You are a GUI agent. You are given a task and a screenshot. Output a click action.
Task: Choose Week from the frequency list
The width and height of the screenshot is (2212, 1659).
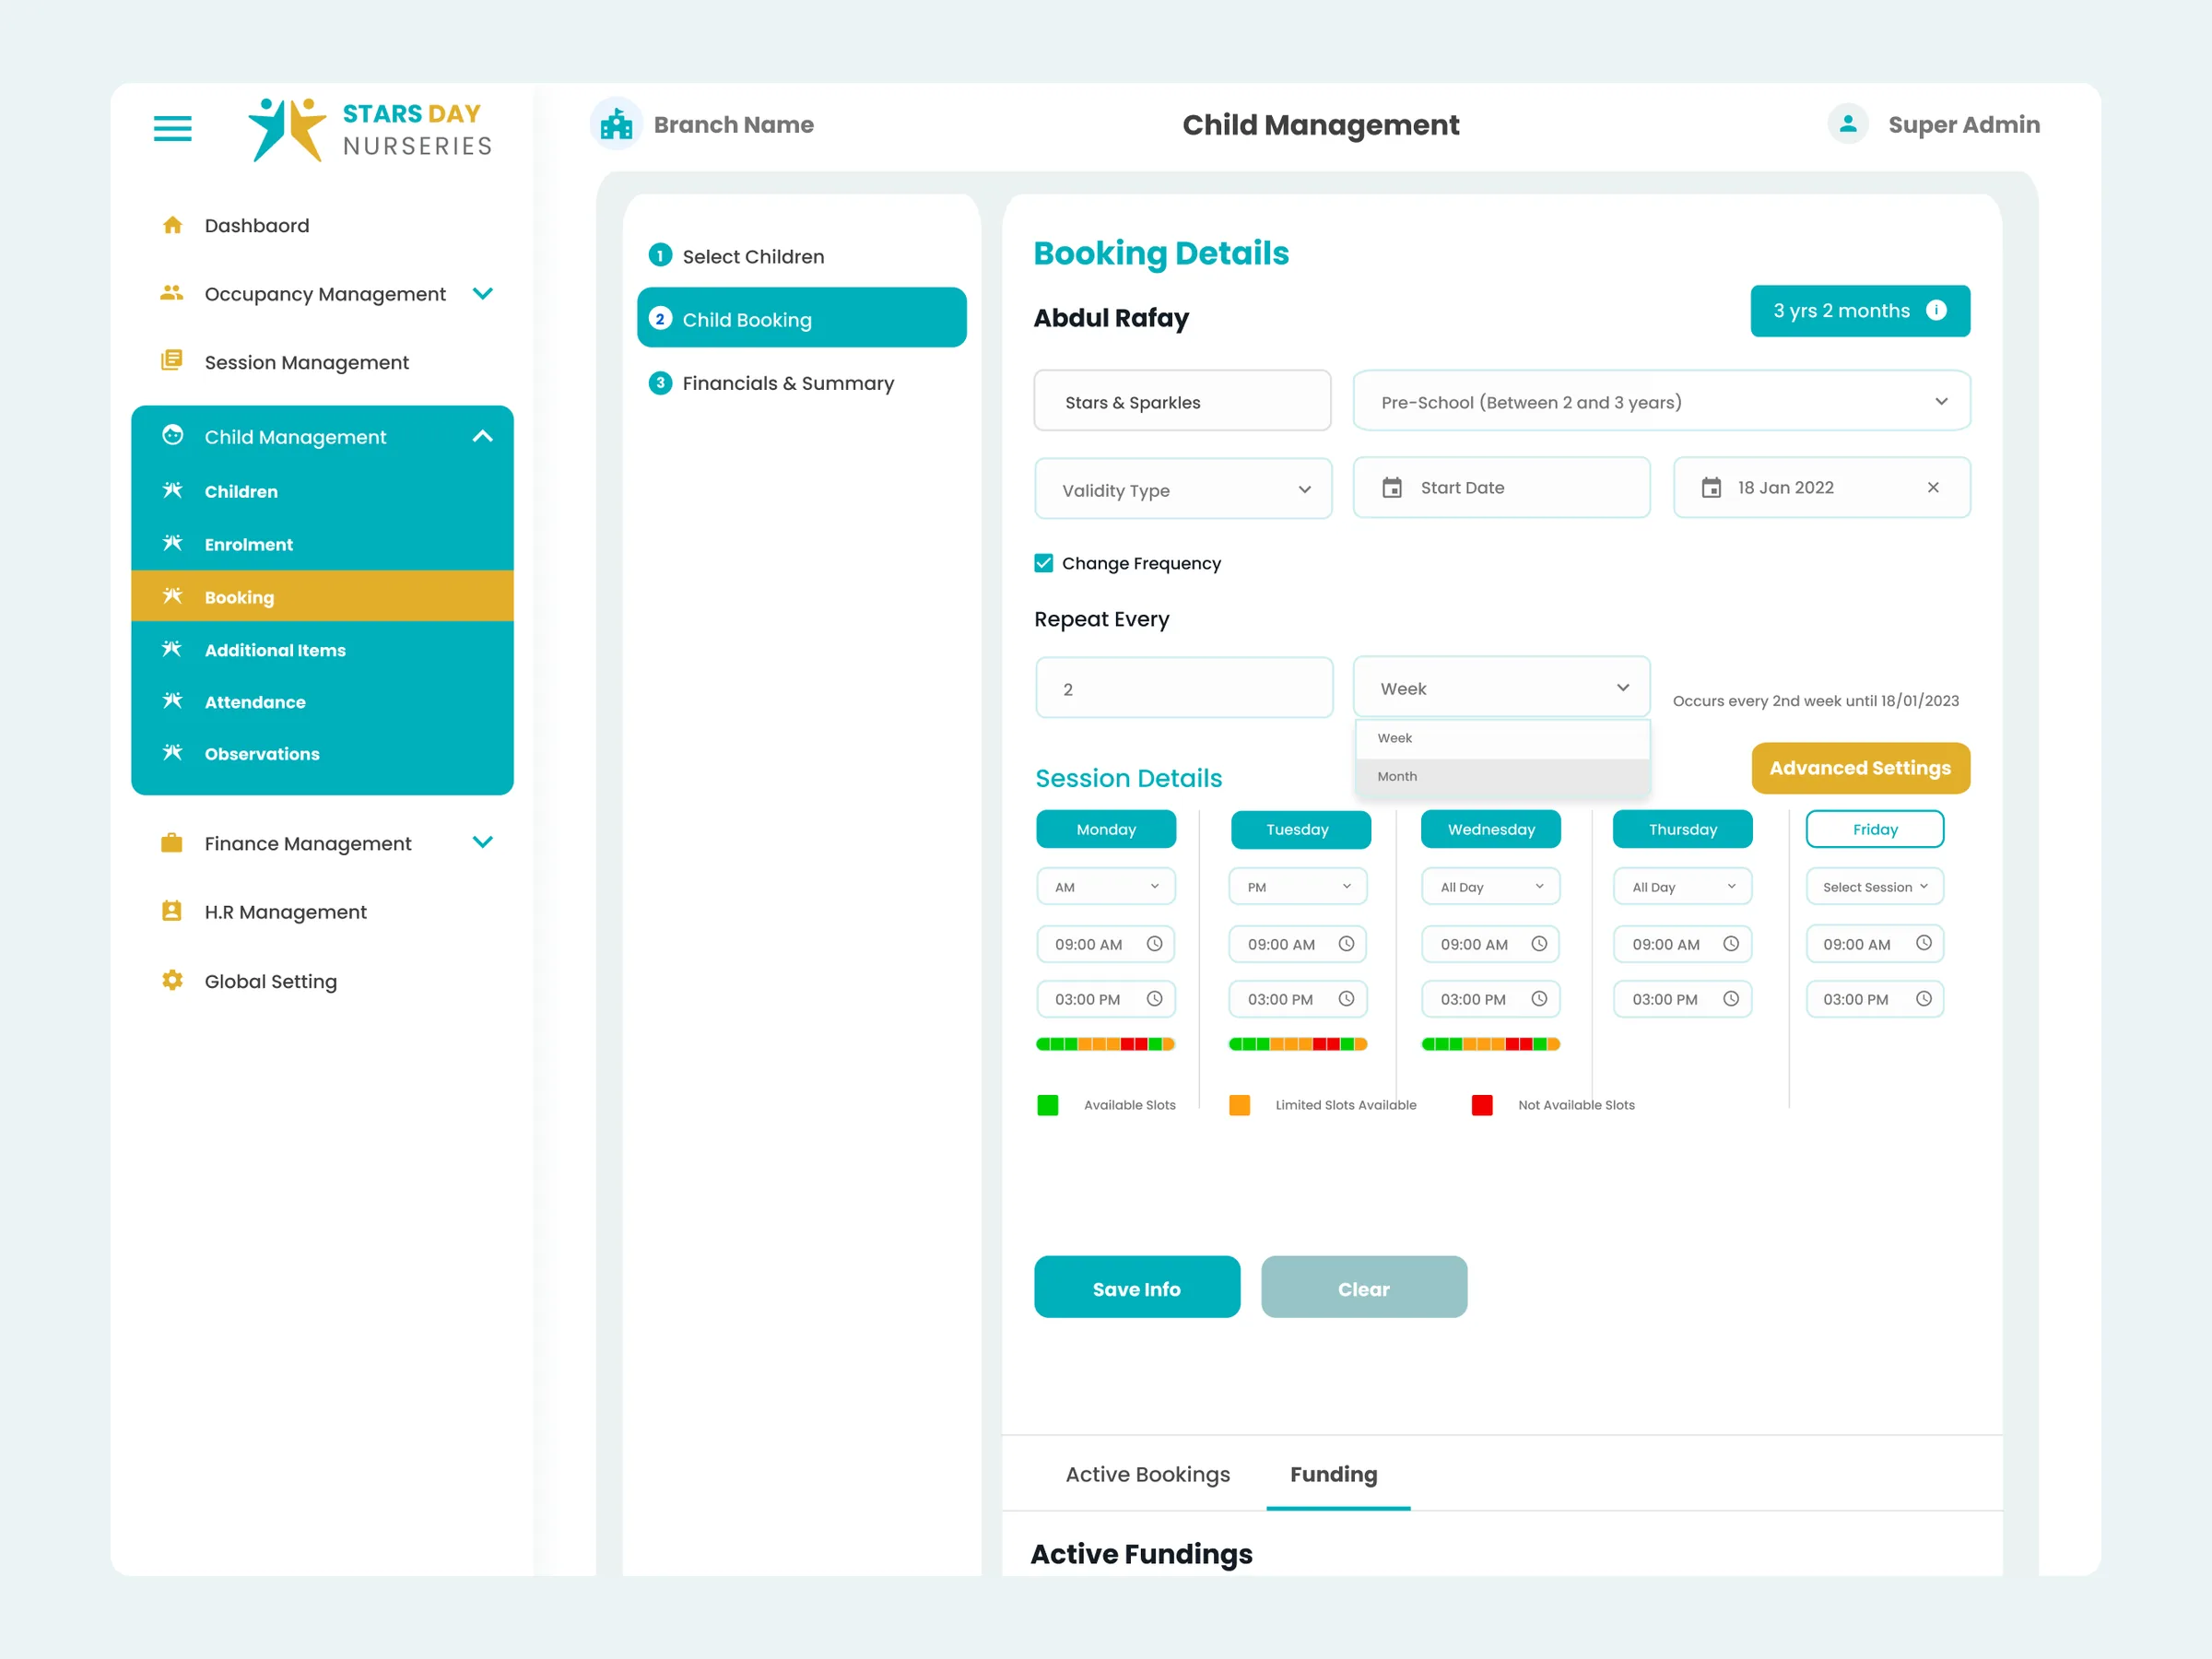(x=1502, y=738)
